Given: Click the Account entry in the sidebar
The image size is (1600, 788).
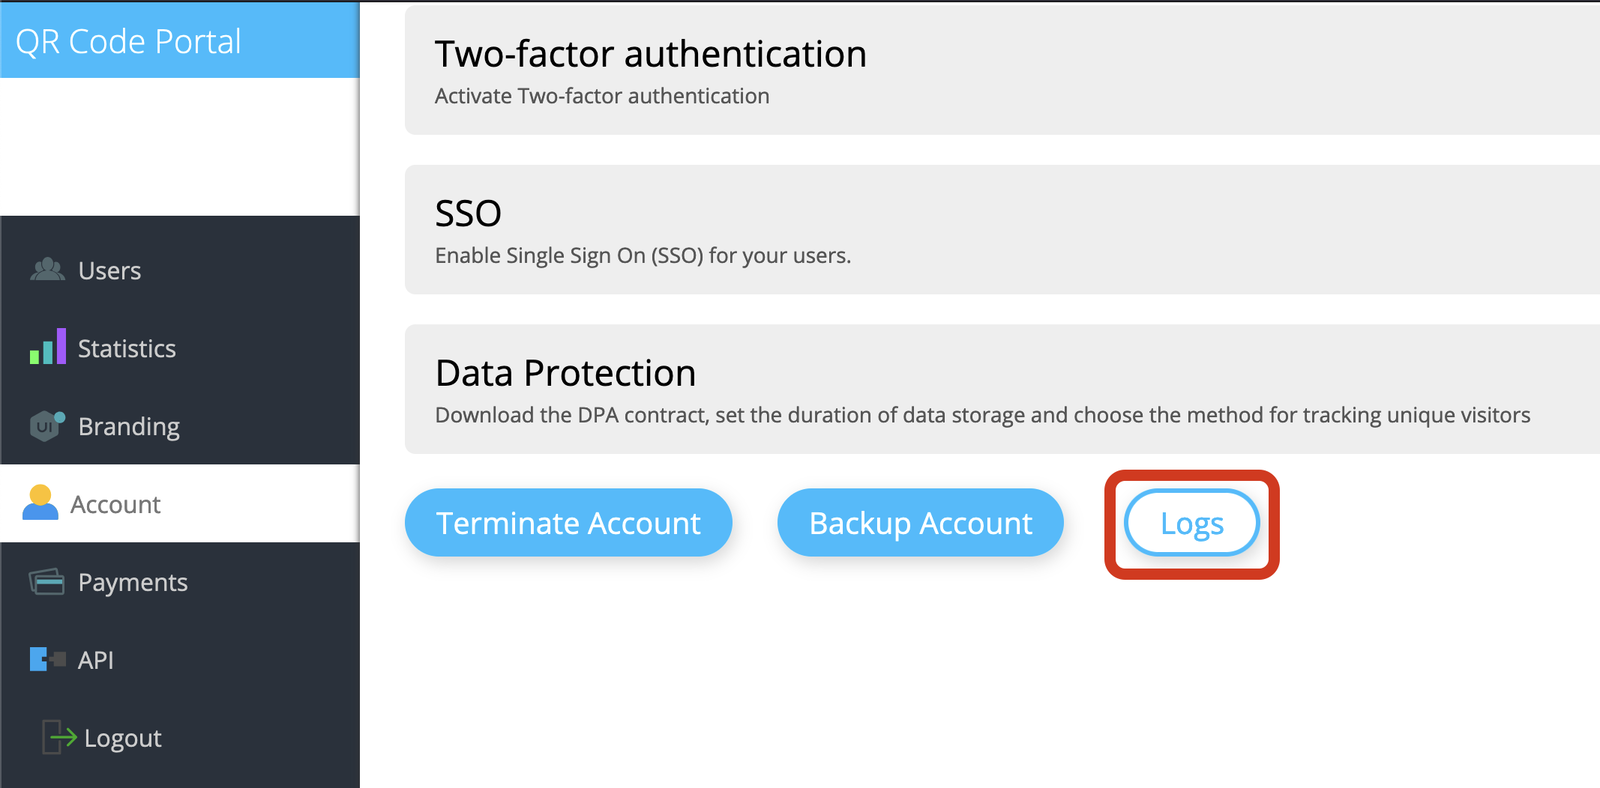Looking at the screenshot, I should tap(115, 503).
